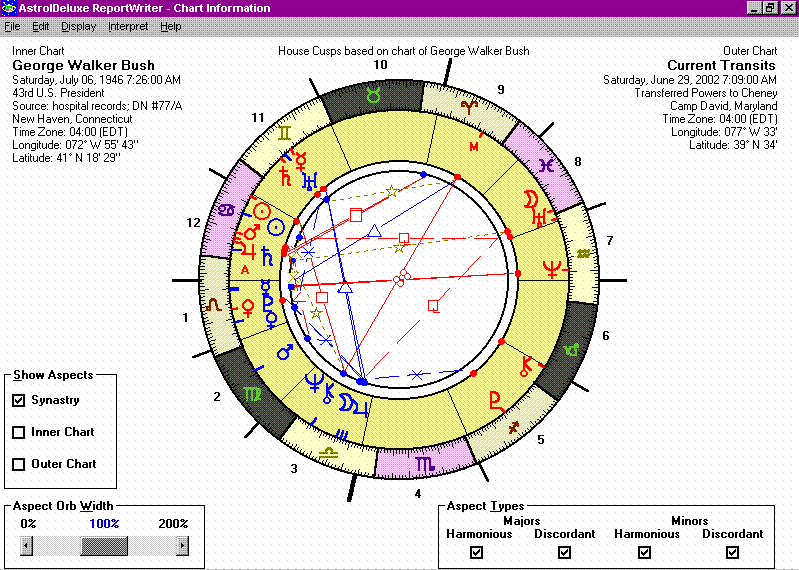Screen dimensions: 799x570
Task: Click the house 1 number label
Action: coord(185,317)
